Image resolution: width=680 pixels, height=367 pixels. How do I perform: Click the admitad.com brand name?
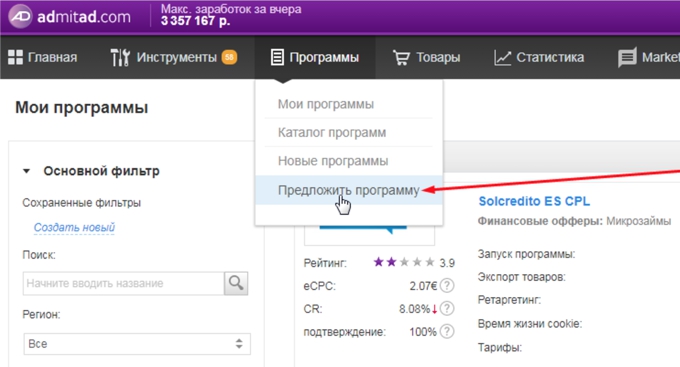tap(84, 17)
